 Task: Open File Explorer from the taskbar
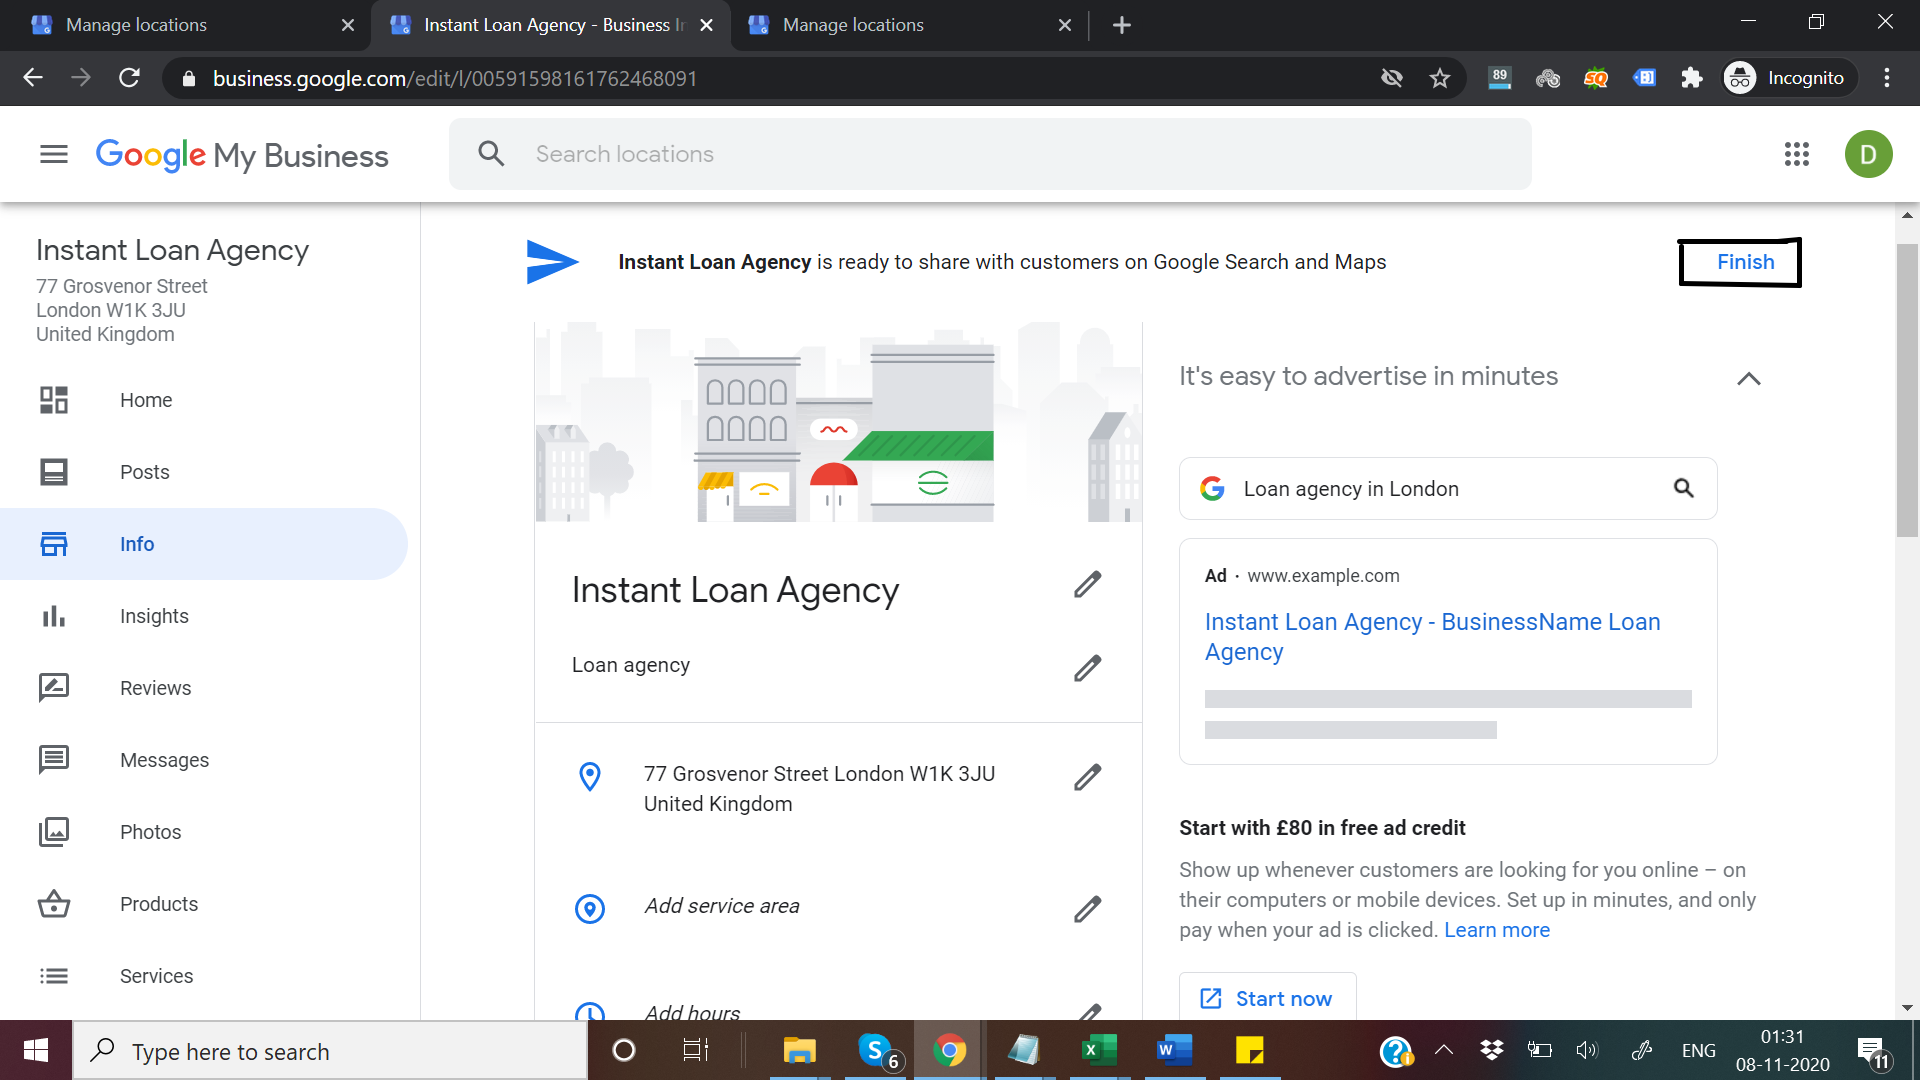point(799,1050)
